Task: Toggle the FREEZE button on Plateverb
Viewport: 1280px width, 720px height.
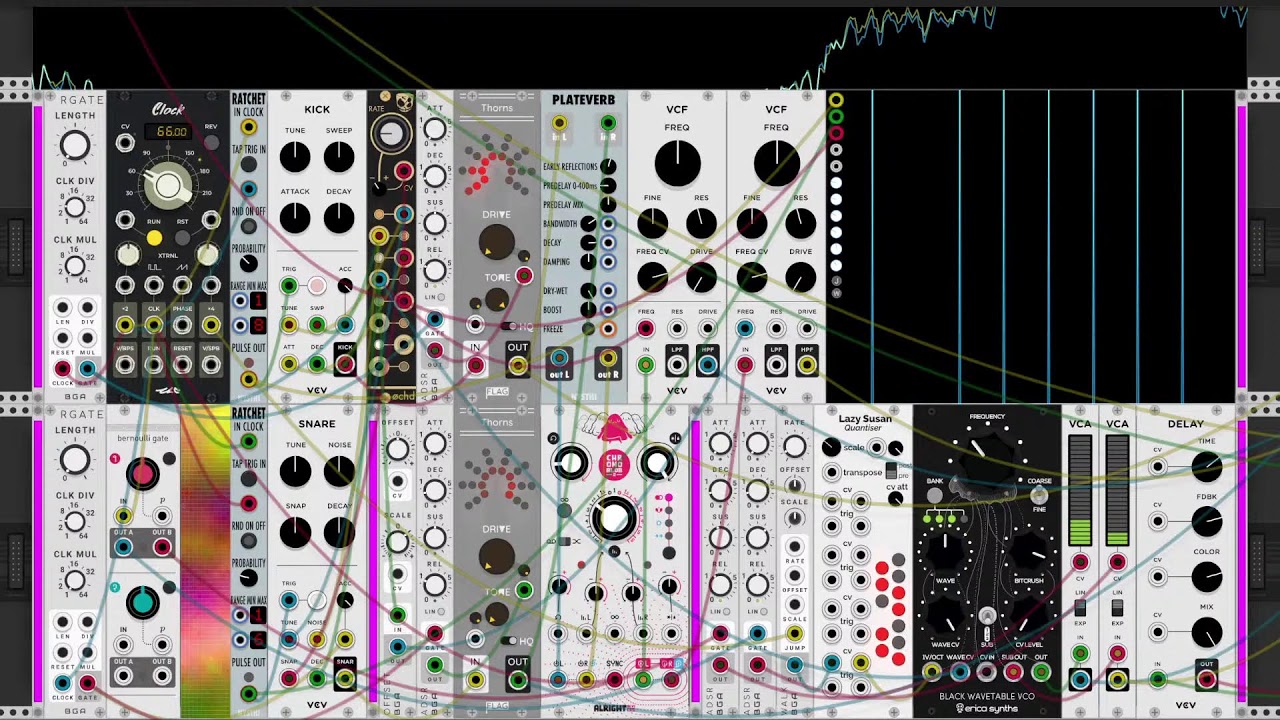Action: 588,328
